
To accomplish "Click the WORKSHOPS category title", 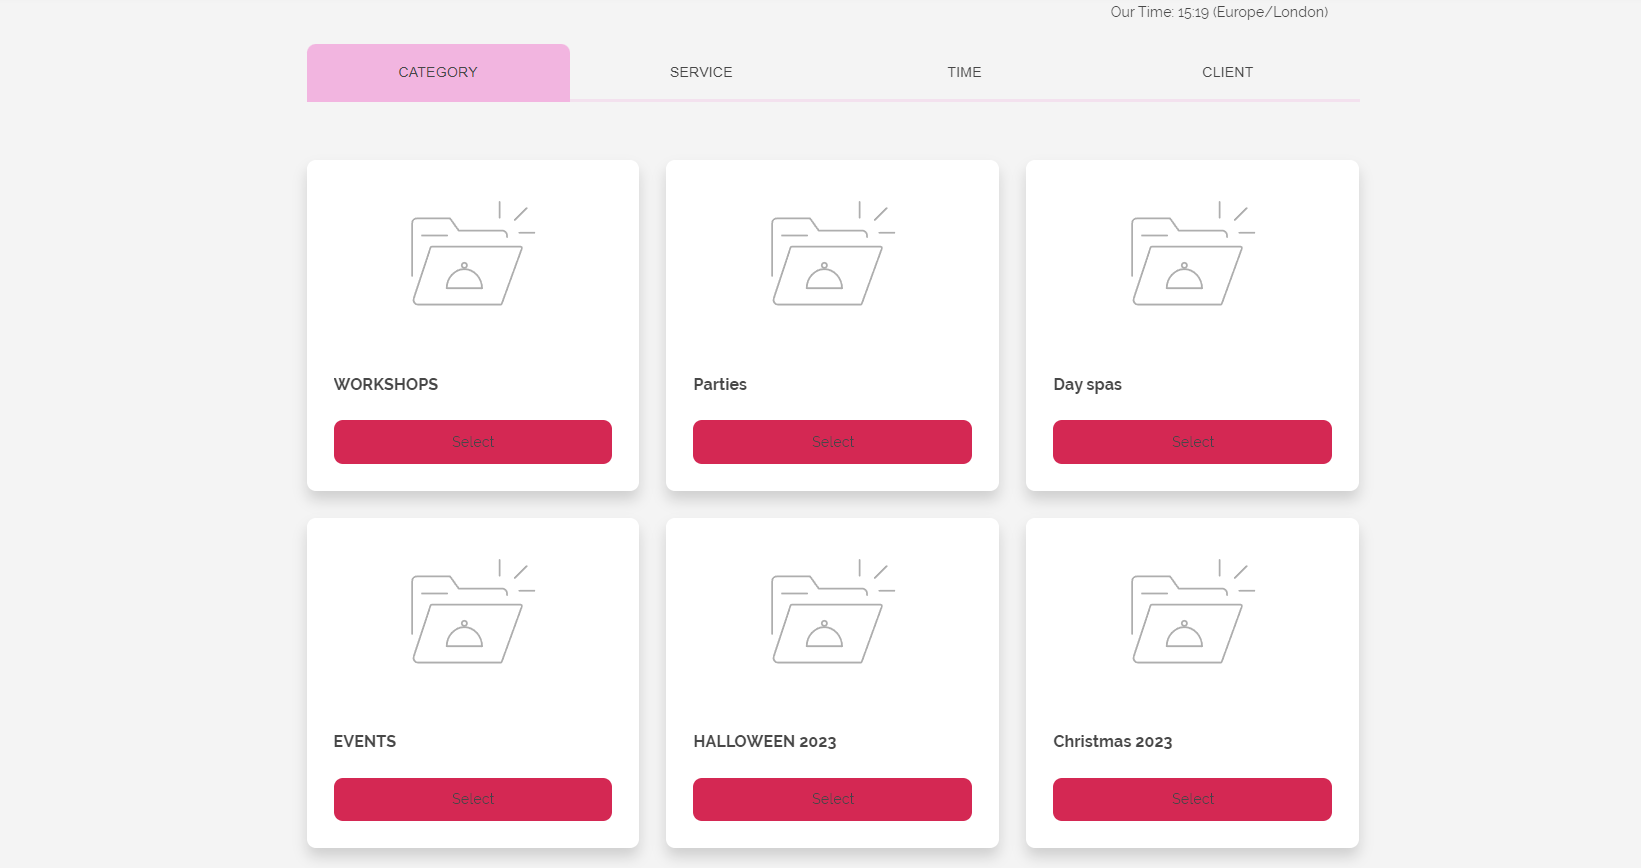I will [386, 384].
